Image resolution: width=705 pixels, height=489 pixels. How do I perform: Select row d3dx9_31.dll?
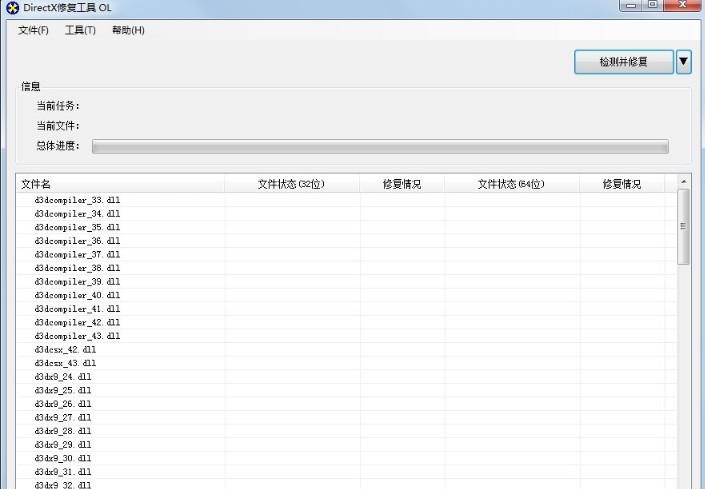click(x=347, y=471)
